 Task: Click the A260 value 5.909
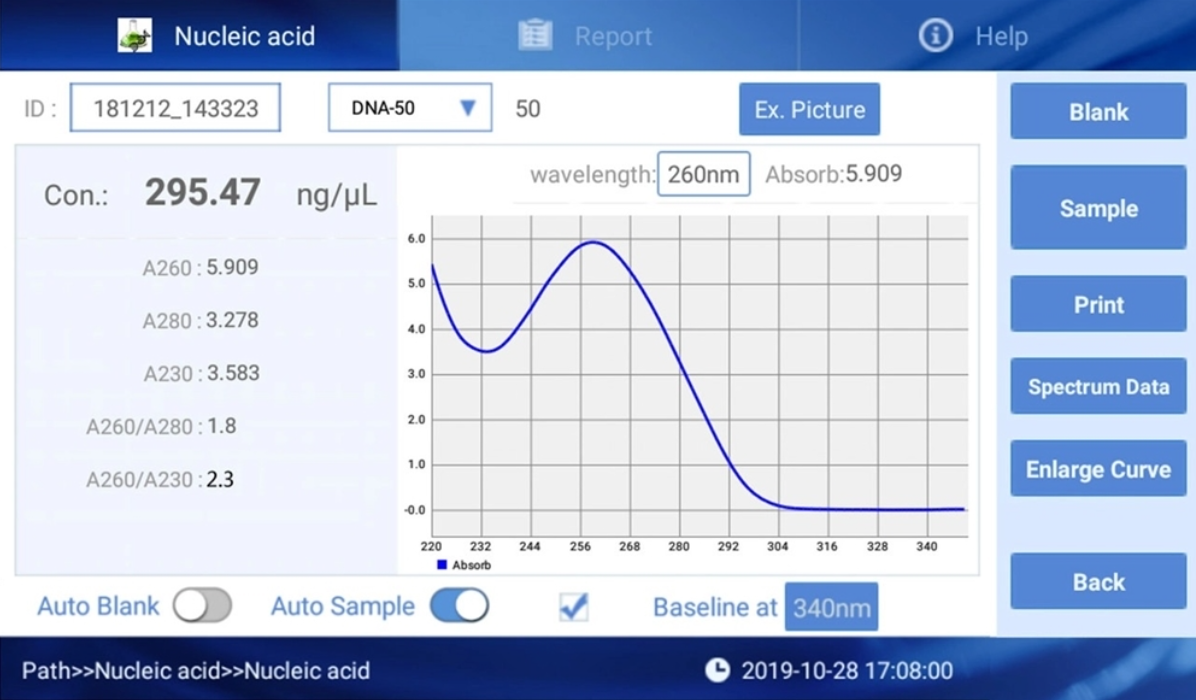point(233,267)
